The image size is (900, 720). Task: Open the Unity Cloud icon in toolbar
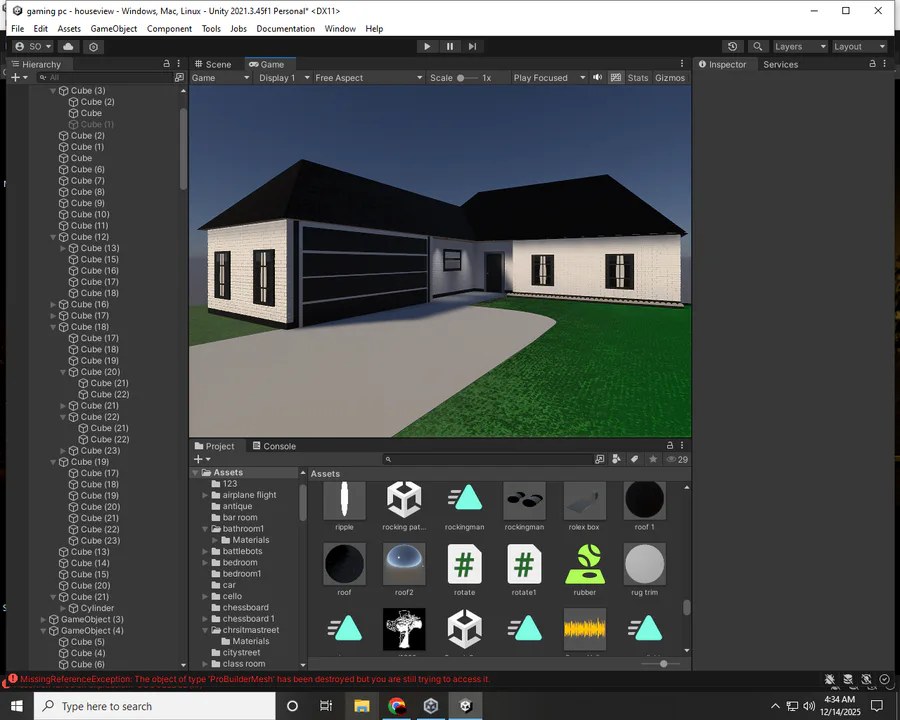68,47
